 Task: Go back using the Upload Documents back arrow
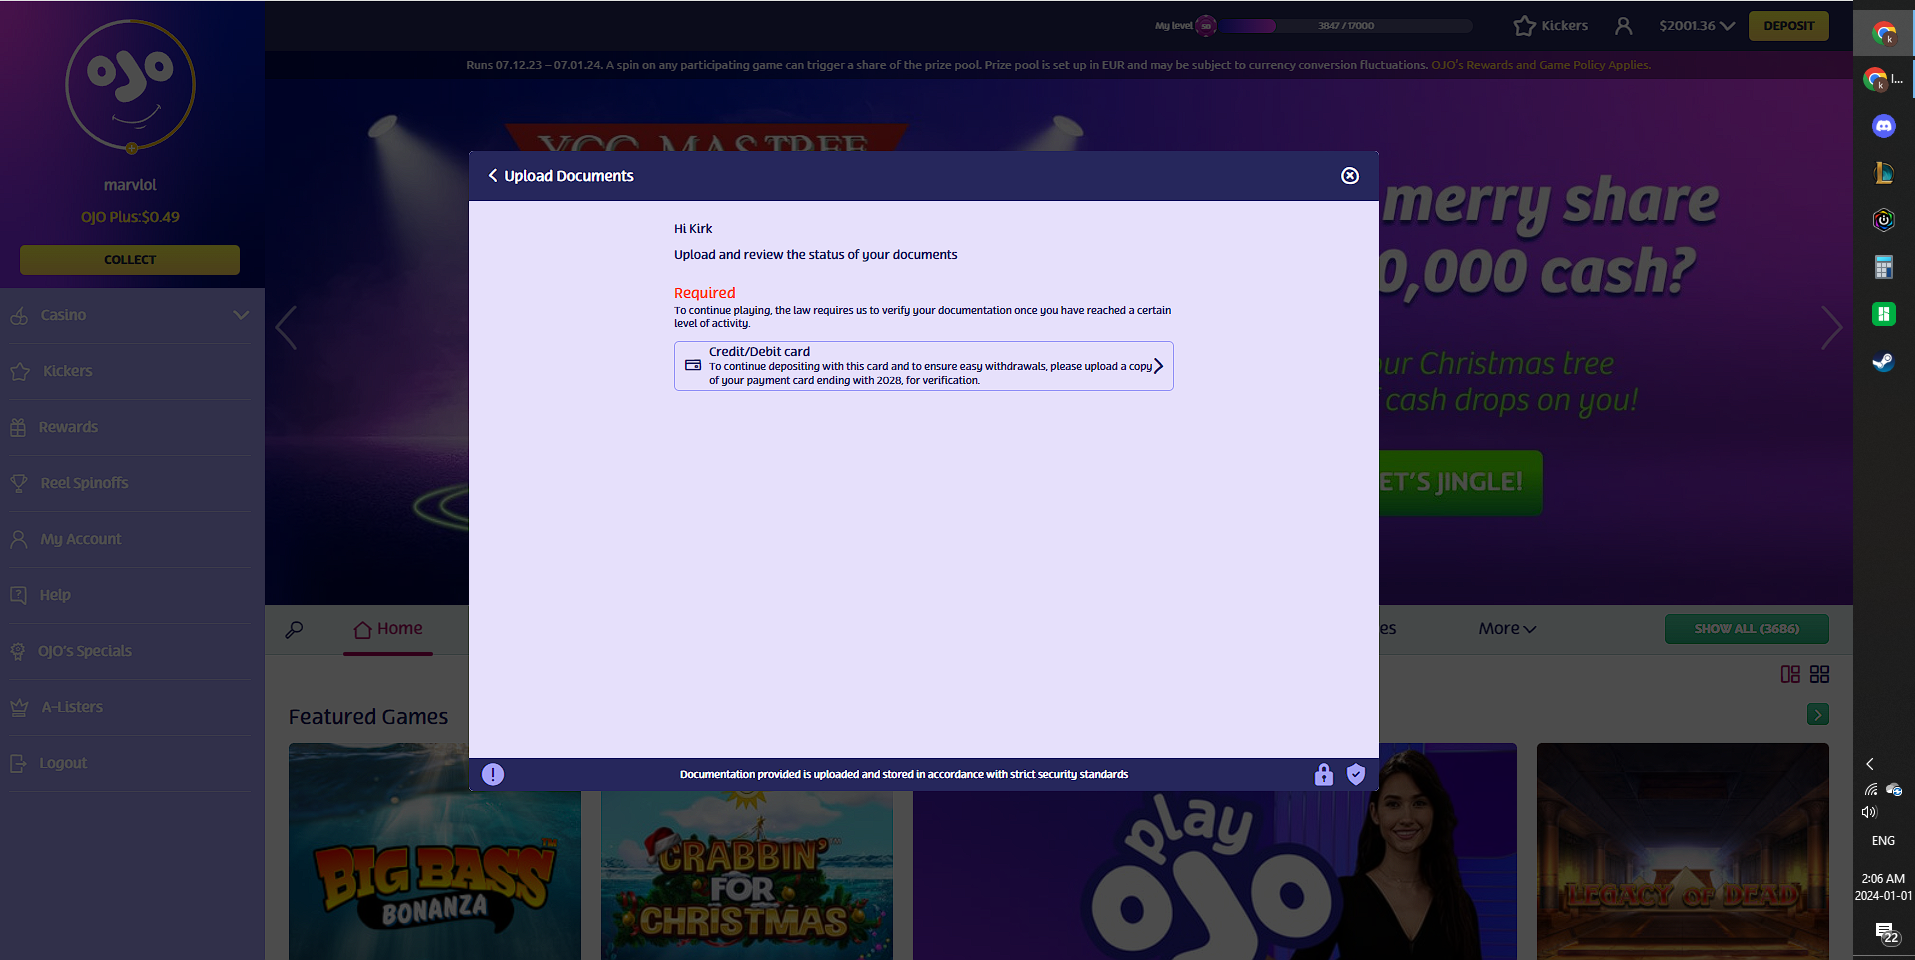(x=492, y=176)
